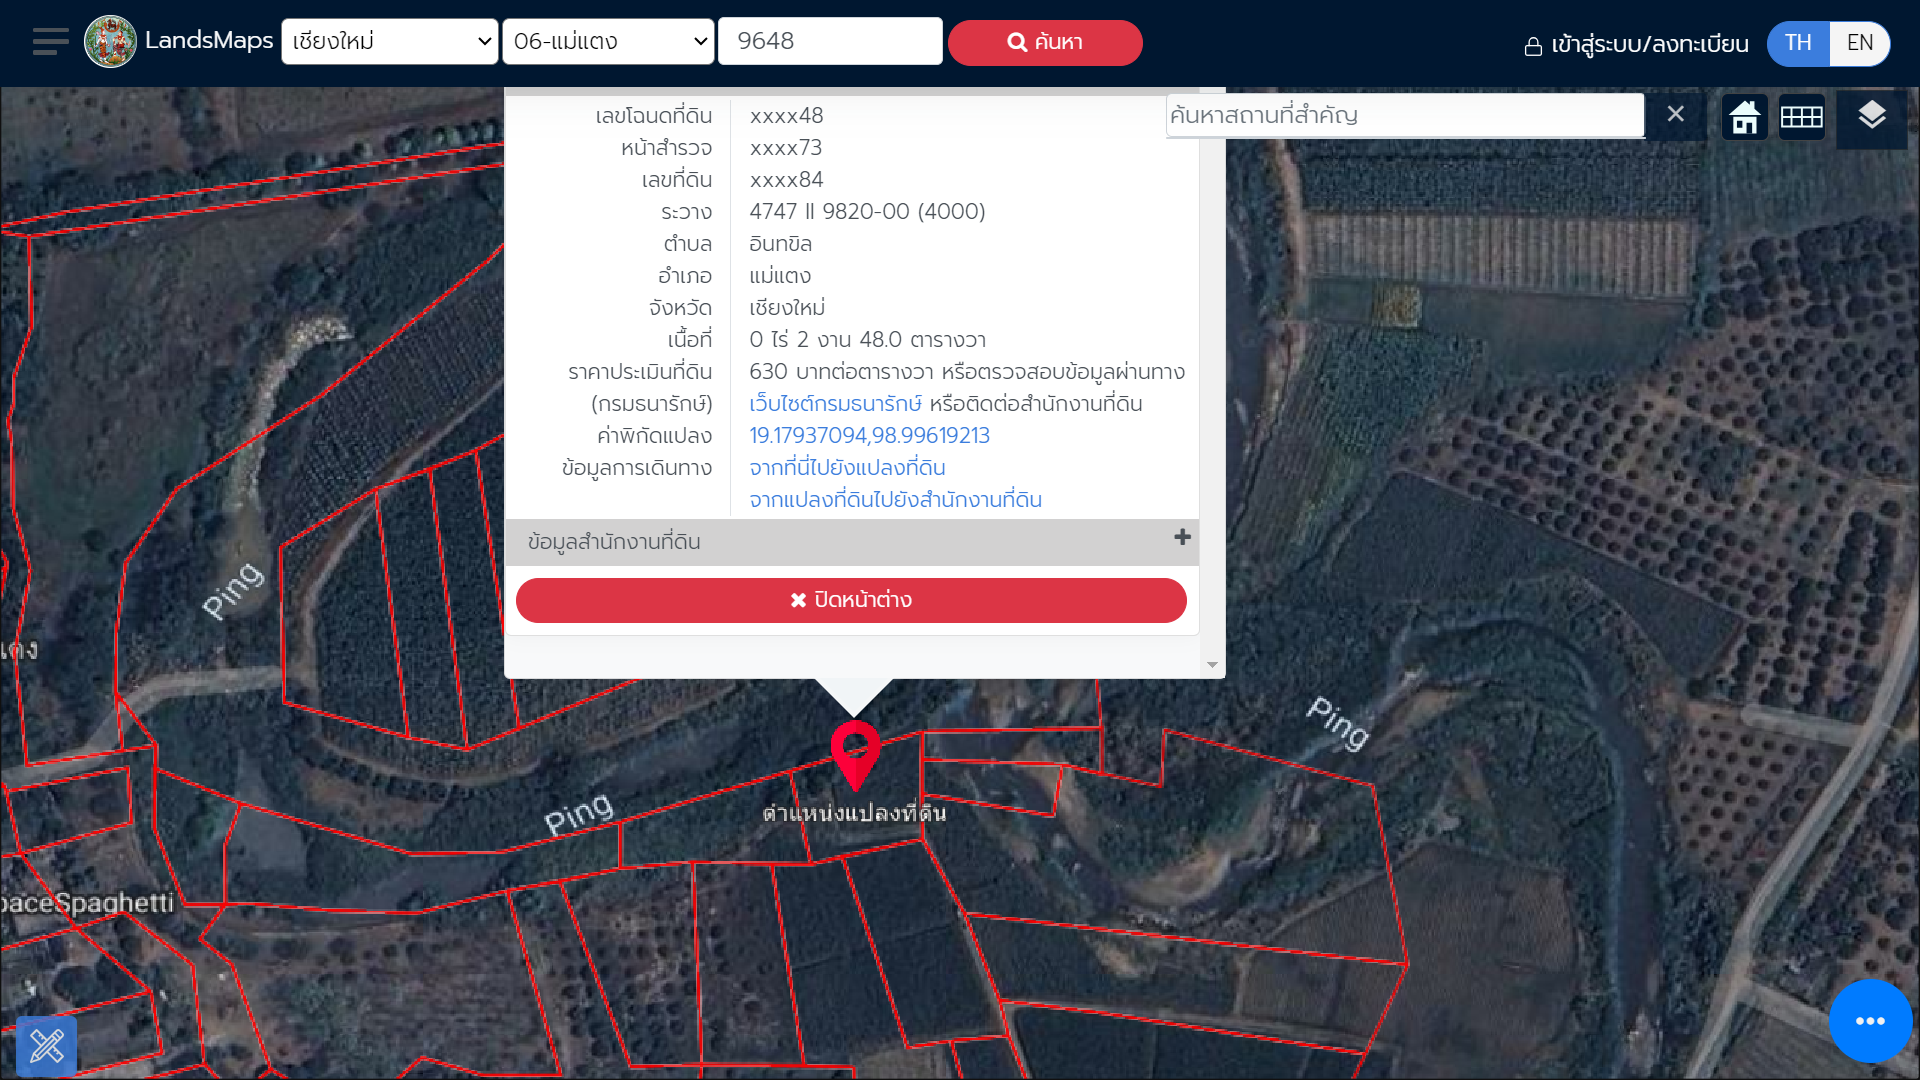Open the เว็บไซต์กรมธนารักษ์ link

click(835, 404)
